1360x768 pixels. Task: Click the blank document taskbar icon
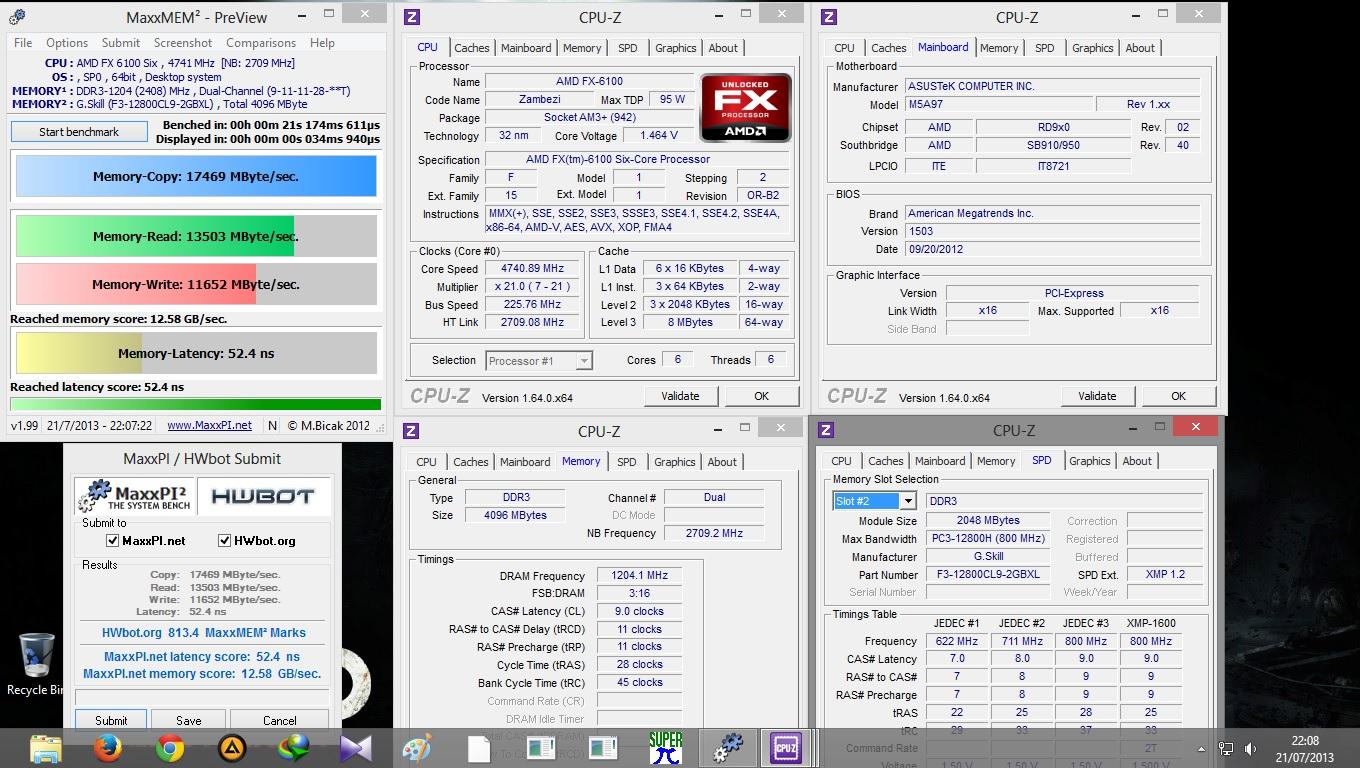click(x=479, y=748)
